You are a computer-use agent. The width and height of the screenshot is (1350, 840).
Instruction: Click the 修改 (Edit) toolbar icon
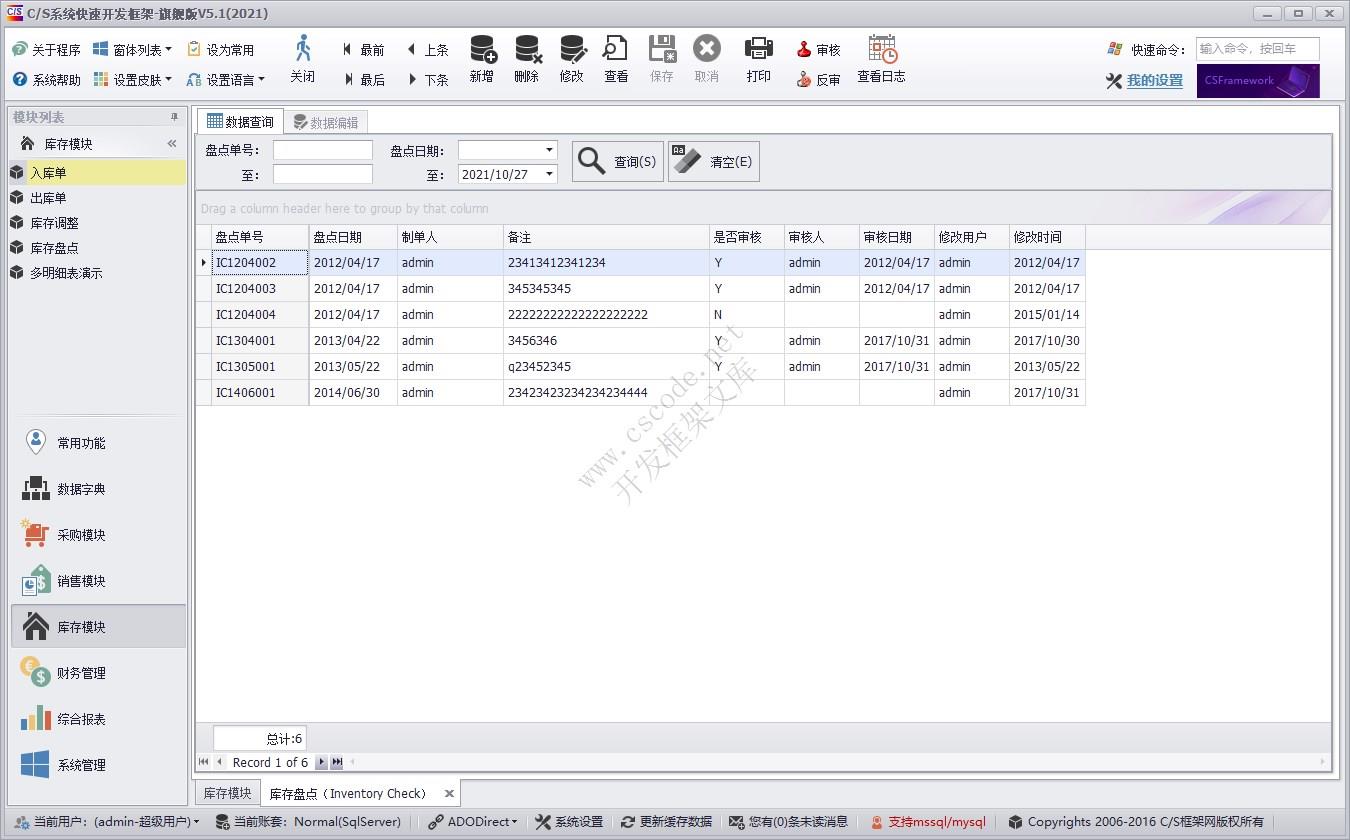(572, 50)
